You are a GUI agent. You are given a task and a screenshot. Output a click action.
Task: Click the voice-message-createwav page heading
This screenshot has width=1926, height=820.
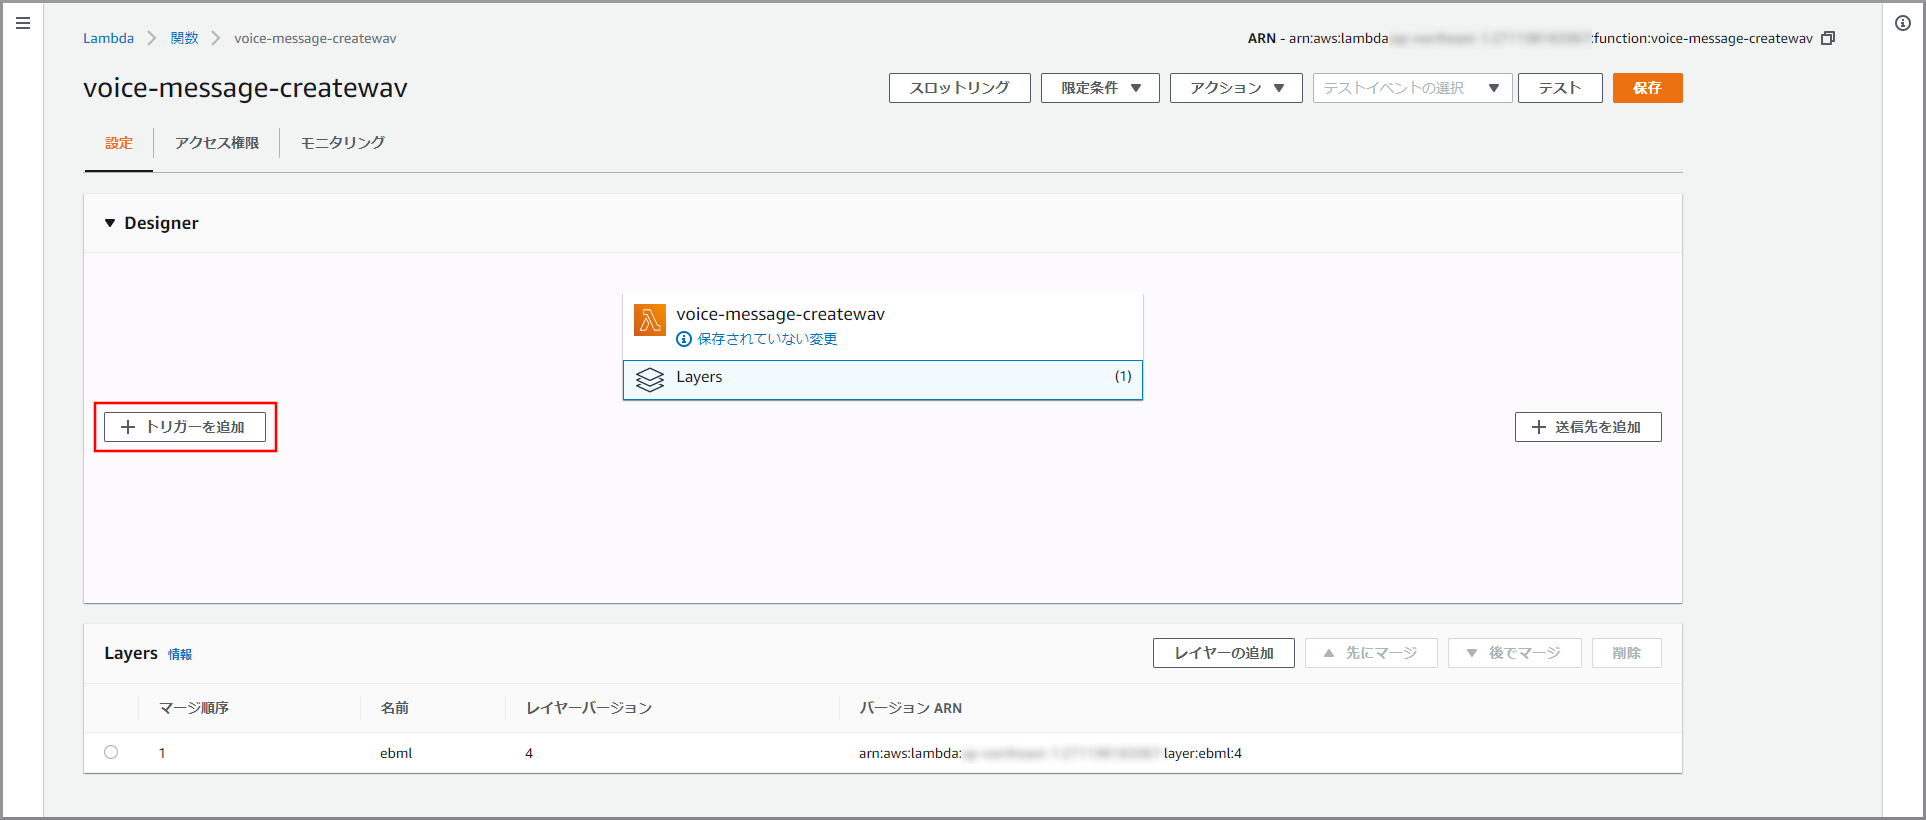(x=245, y=88)
